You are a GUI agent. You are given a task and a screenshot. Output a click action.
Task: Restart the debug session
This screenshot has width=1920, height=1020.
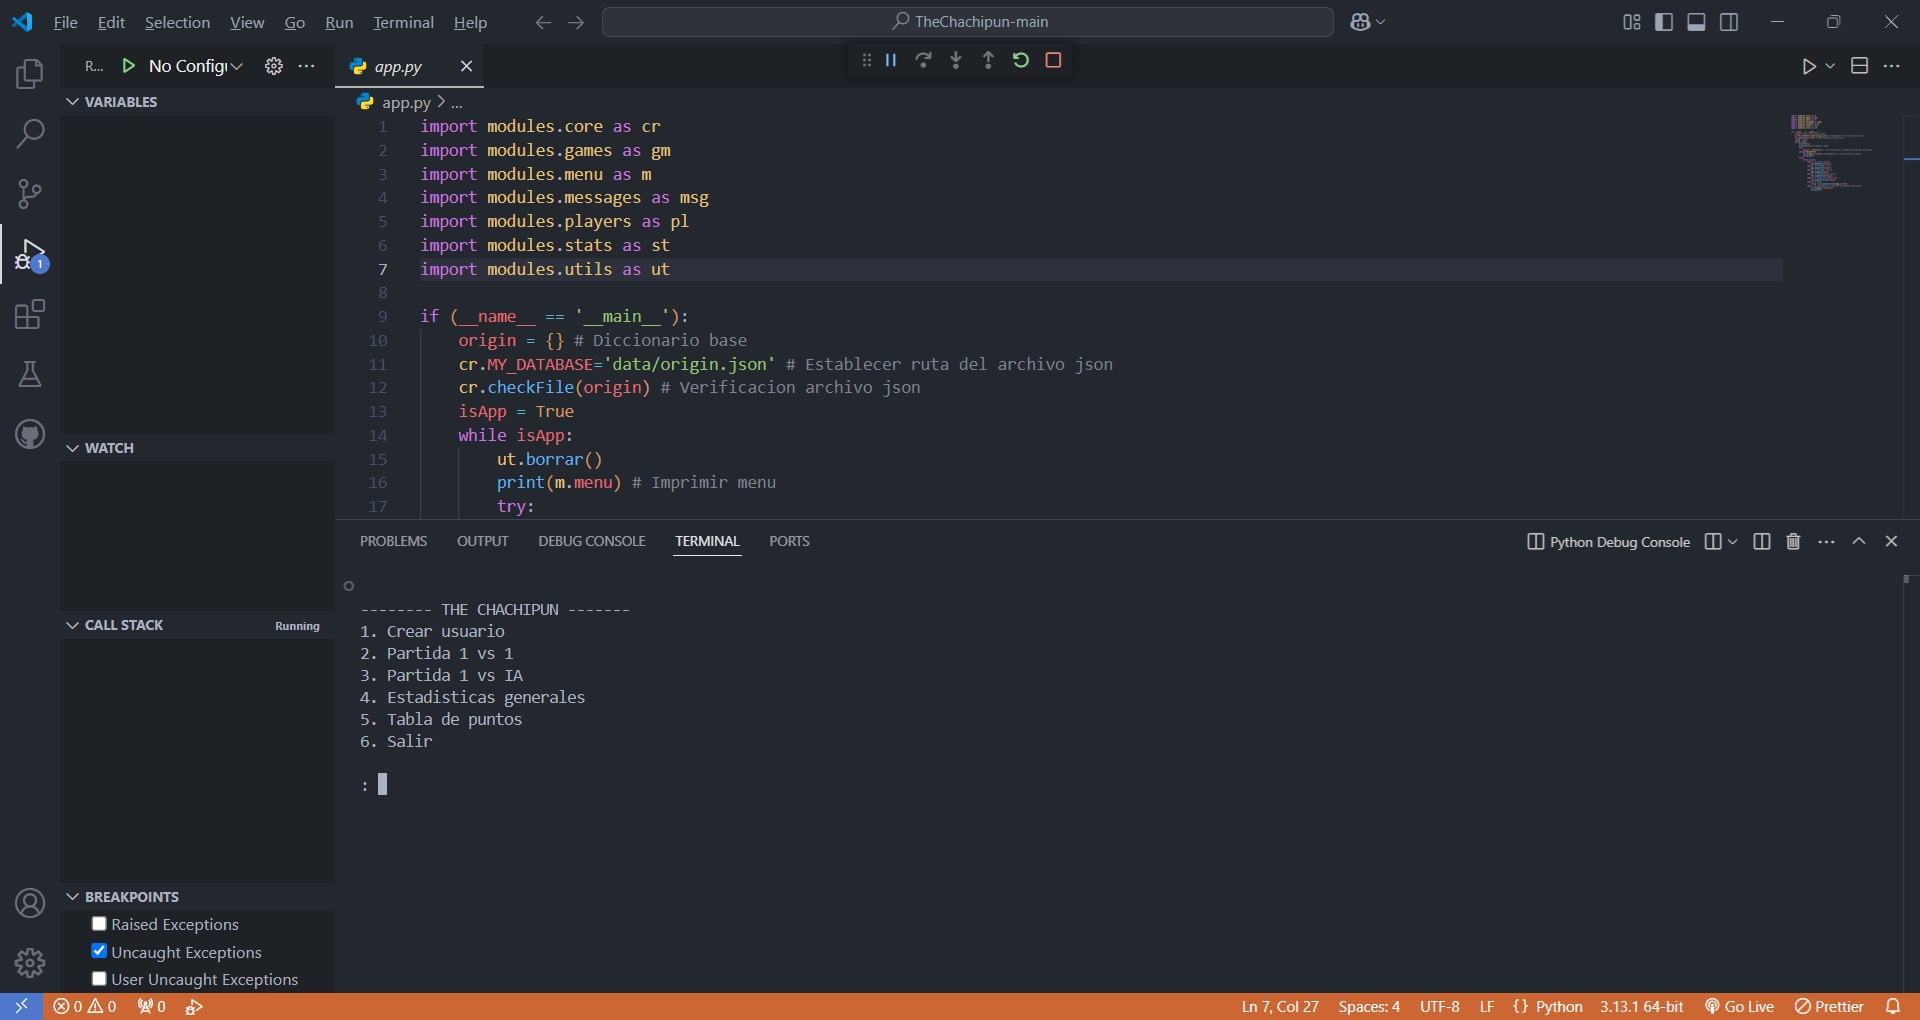(x=1020, y=60)
